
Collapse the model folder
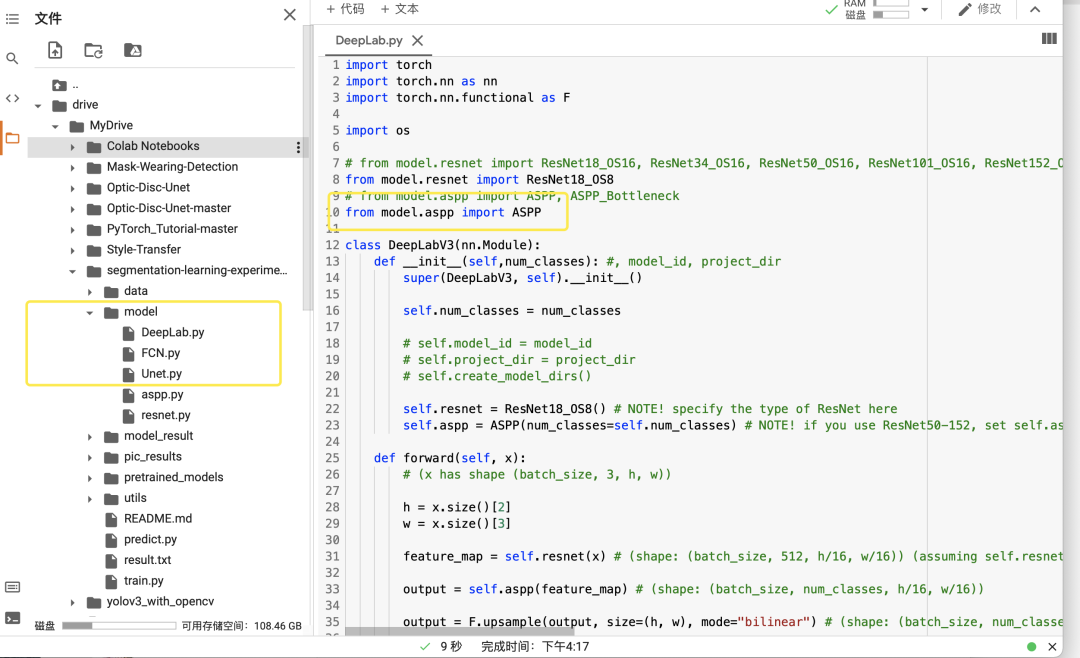(x=90, y=312)
